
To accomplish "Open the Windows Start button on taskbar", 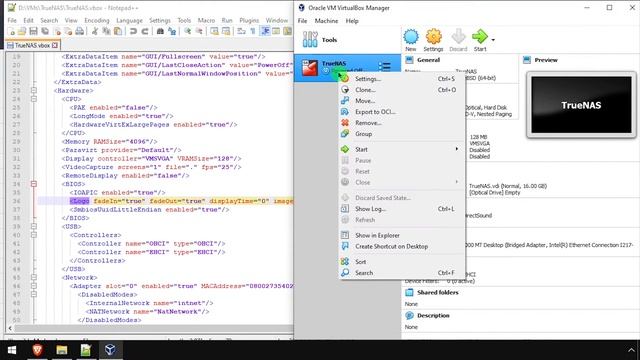I will tap(12, 350).
